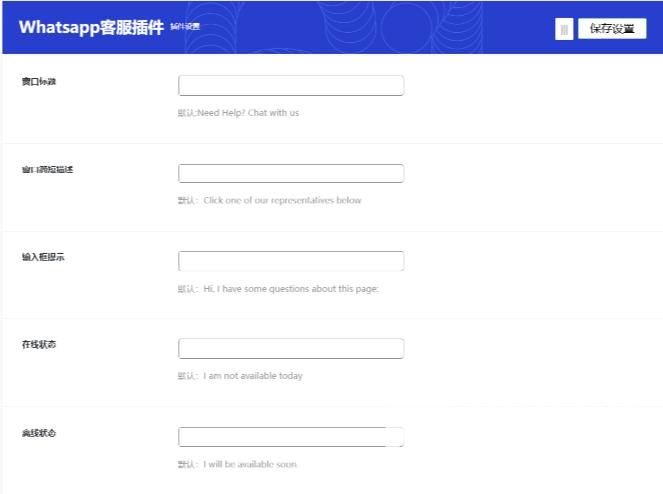This screenshot has height=494, width=663.
Task: Click the "I will be available soon" hint
Action: click(x=237, y=464)
